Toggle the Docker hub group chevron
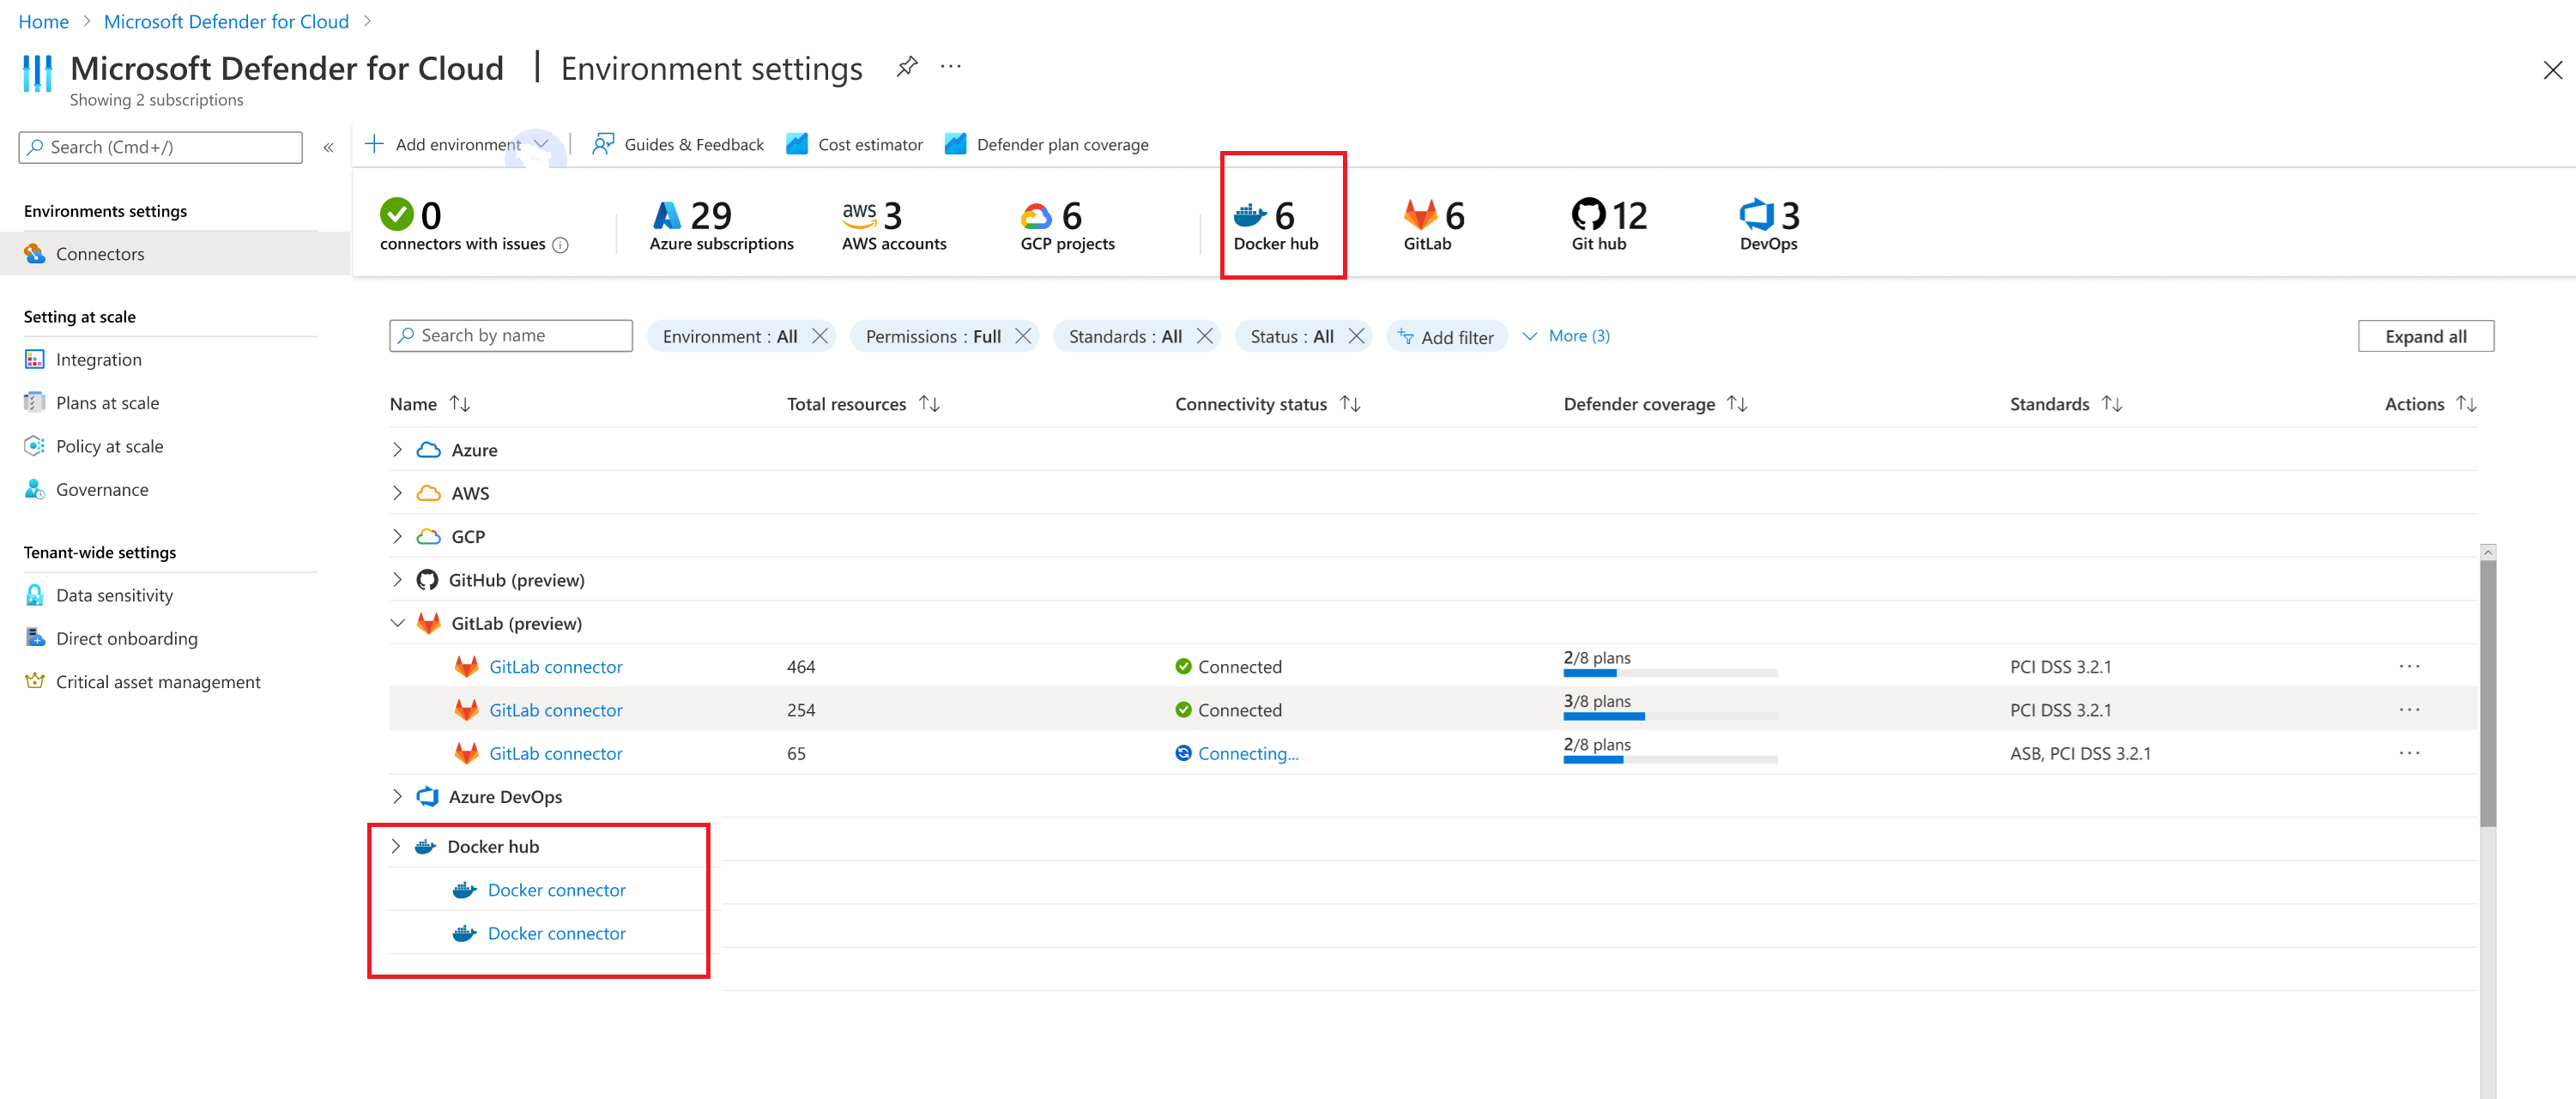 (x=396, y=847)
